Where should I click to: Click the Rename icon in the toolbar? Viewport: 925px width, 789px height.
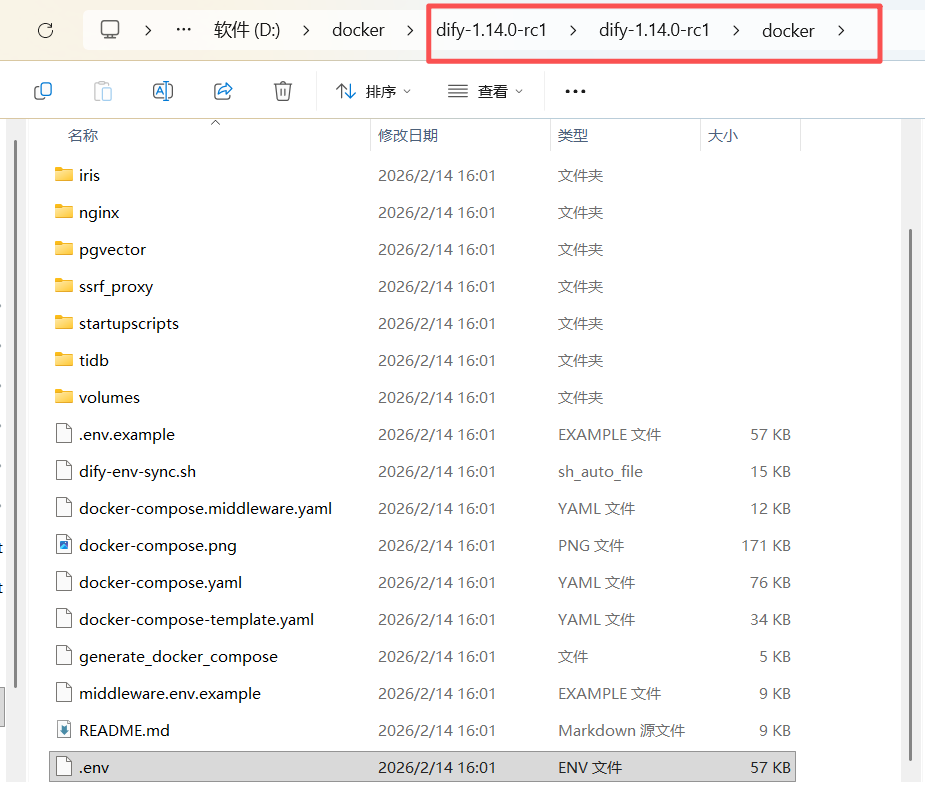[163, 91]
